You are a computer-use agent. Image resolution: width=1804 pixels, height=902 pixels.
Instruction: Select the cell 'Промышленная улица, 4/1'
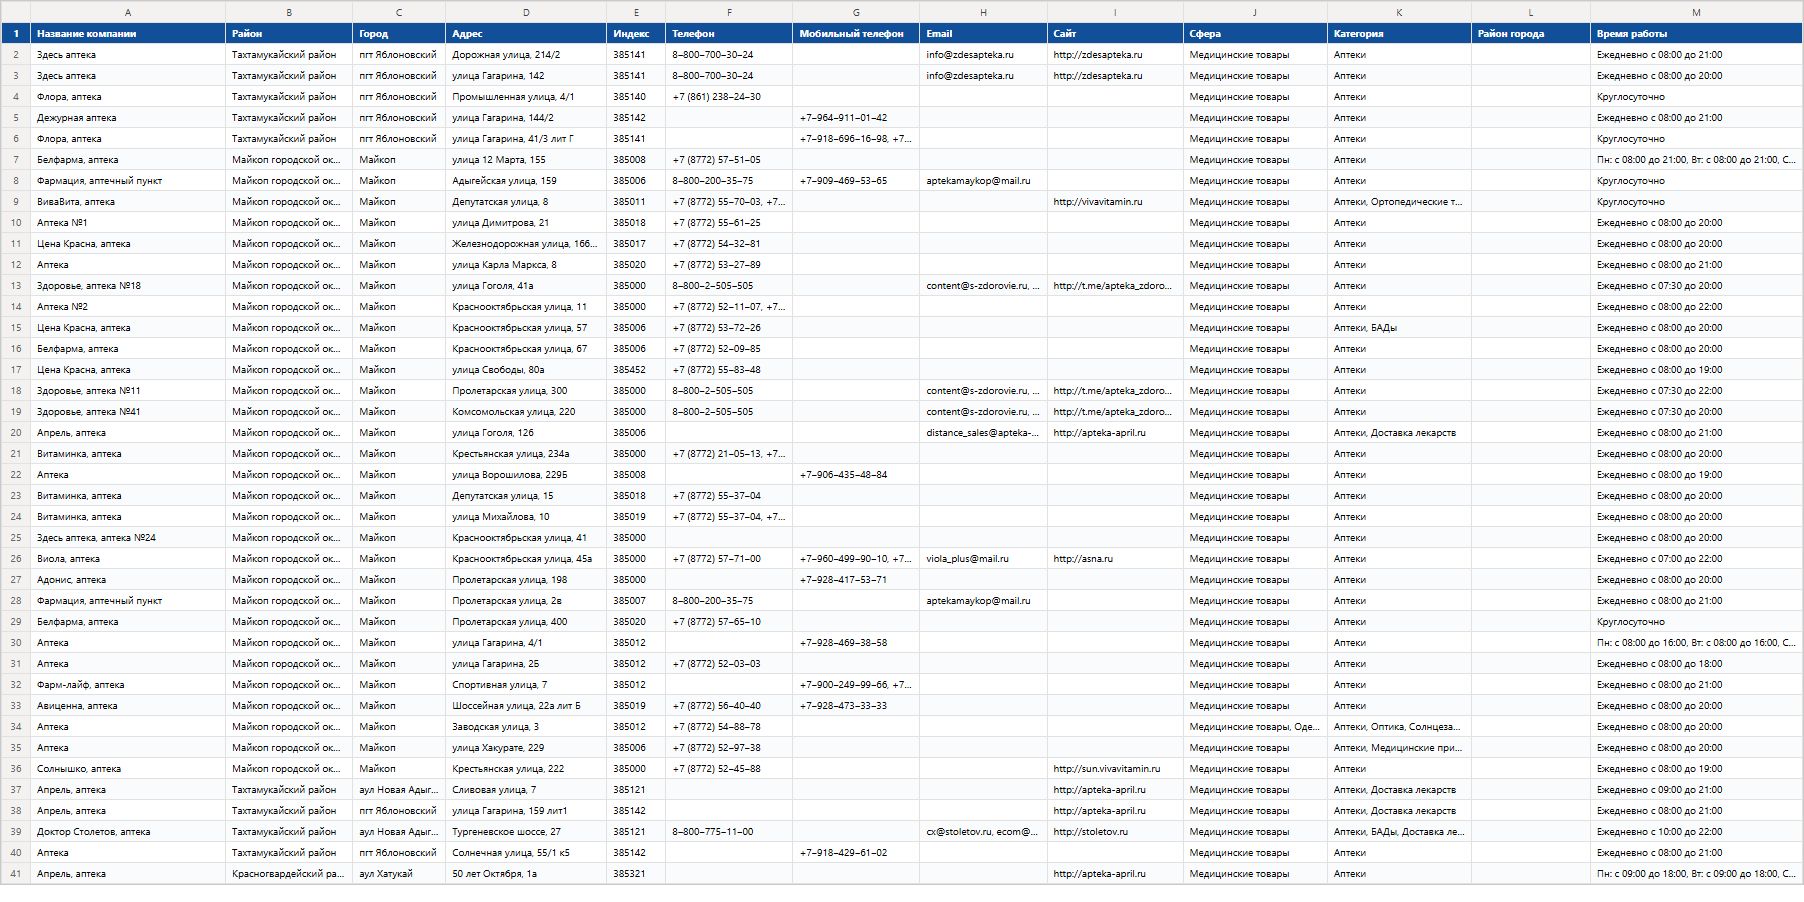click(526, 96)
